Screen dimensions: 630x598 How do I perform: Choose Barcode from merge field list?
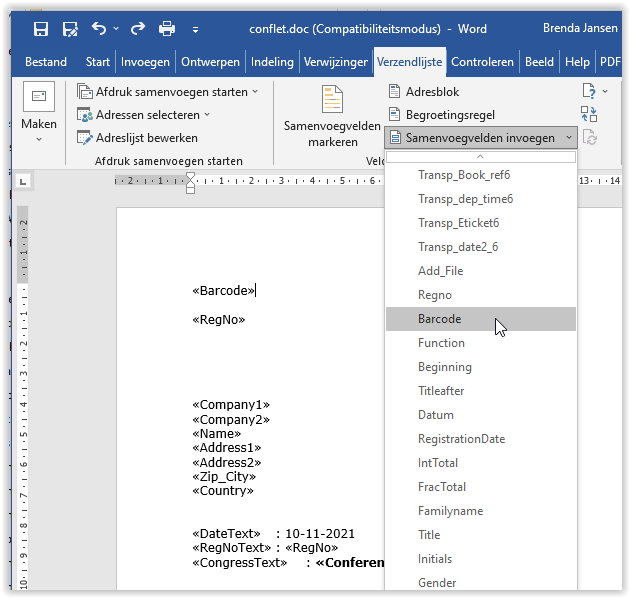click(481, 319)
